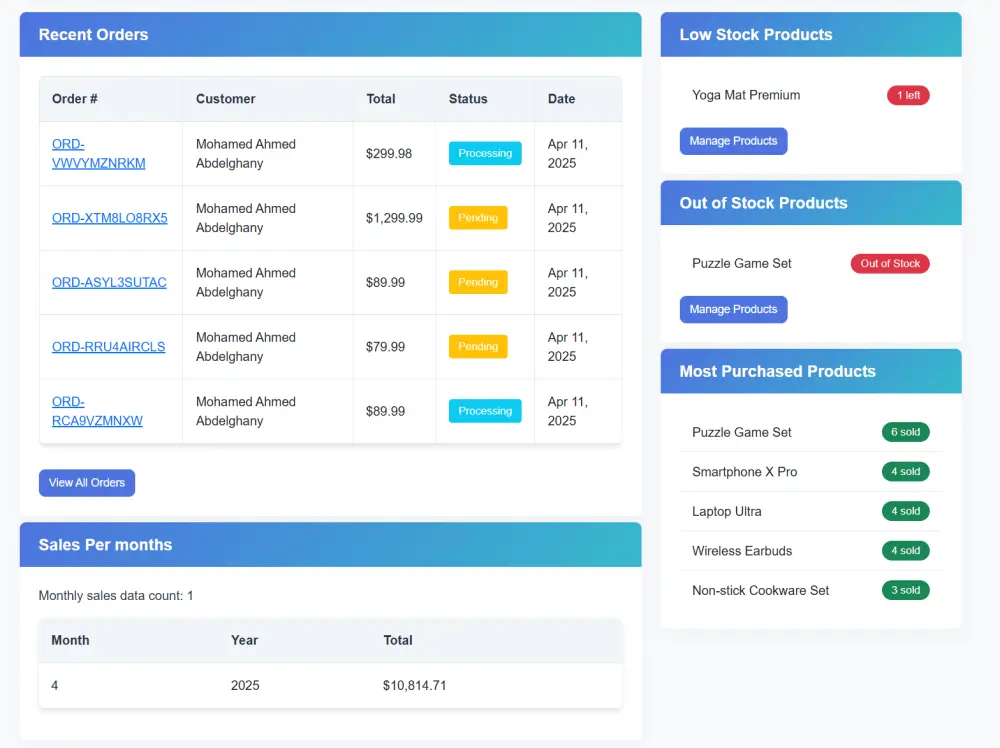Image resolution: width=1000 pixels, height=748 pixels.
Task: Click the April 2025 monthly sales row
Action: (330, 686)
